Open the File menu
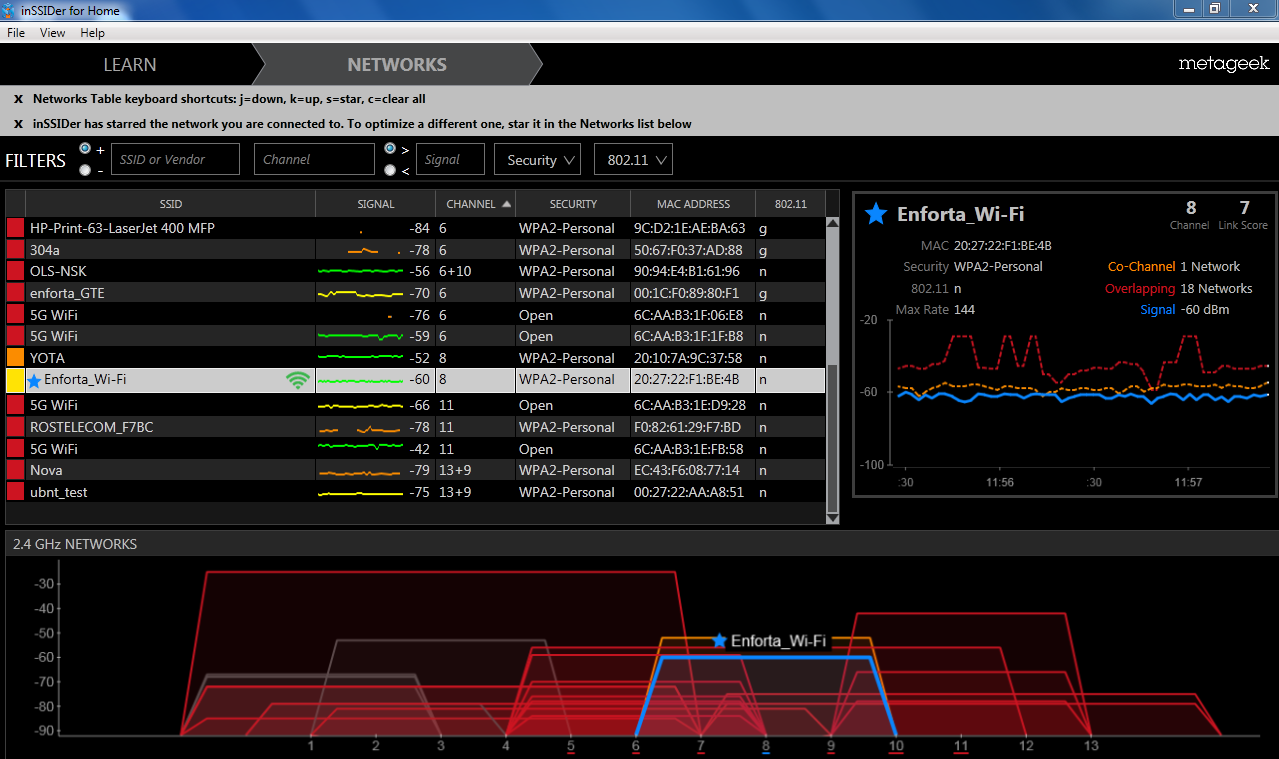Screen dimensions: 1279x759 tap(16, 33)
